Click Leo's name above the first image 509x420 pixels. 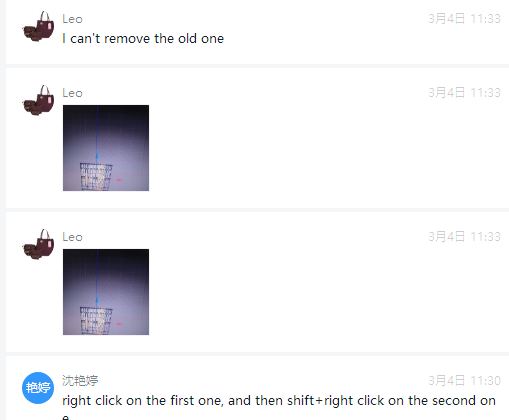[x=72, y=93]
